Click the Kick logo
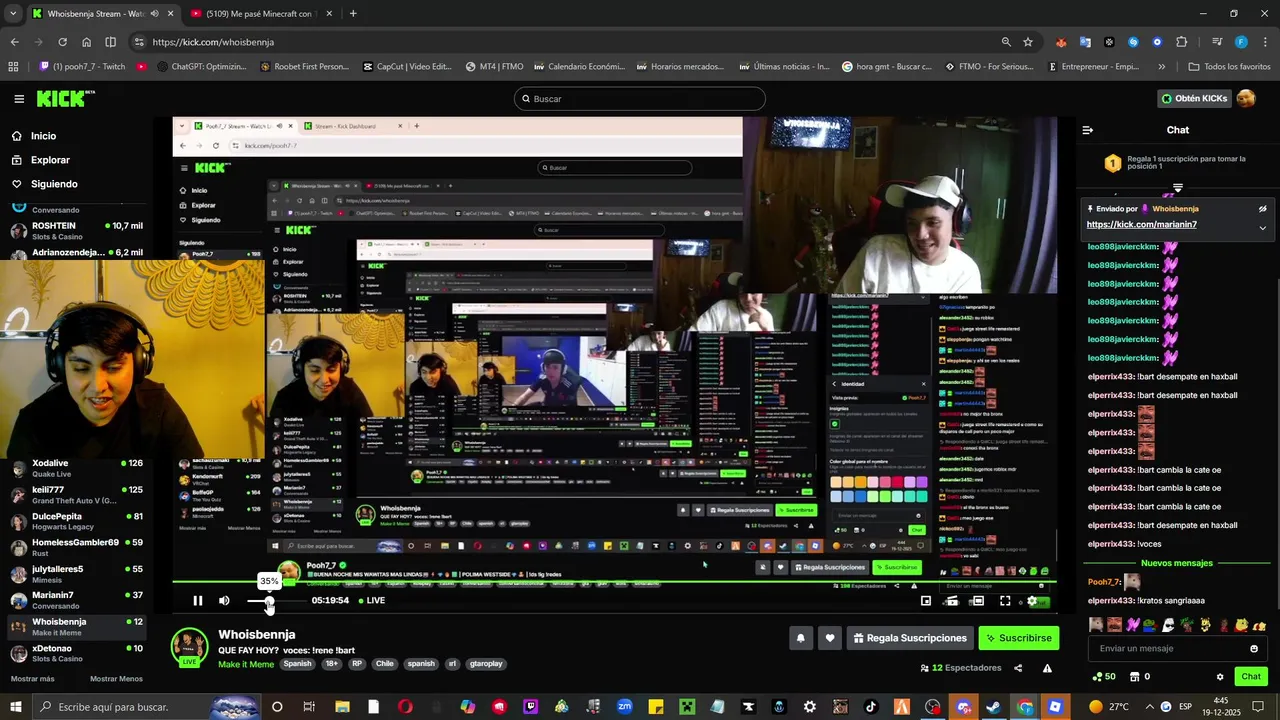This screenshot has width=1280, height=720. 65,98
